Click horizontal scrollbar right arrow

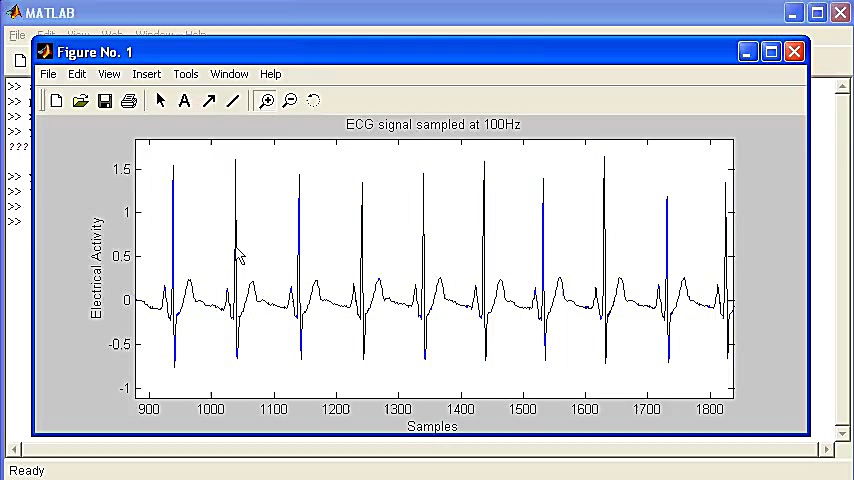tap(827, 449)
